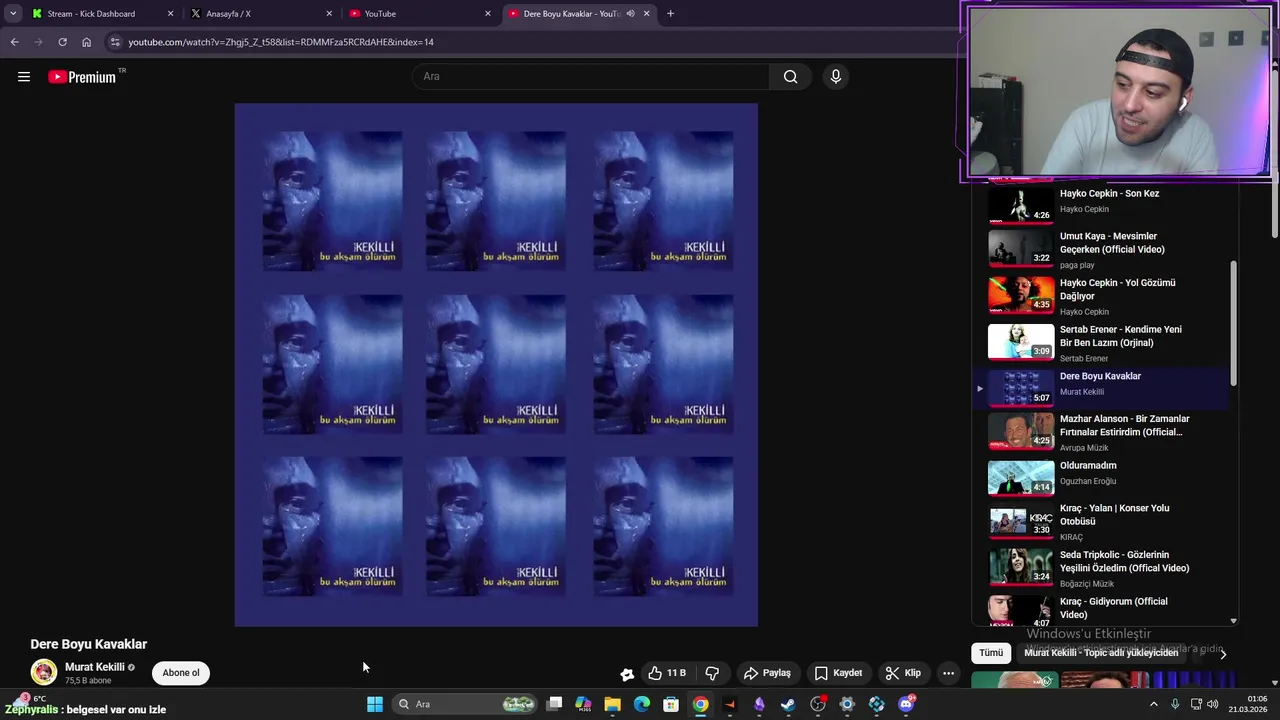This screenshot has width=1280, height=720.
Task: Expand hidden system tray icons
Action: coord(1153,704)
